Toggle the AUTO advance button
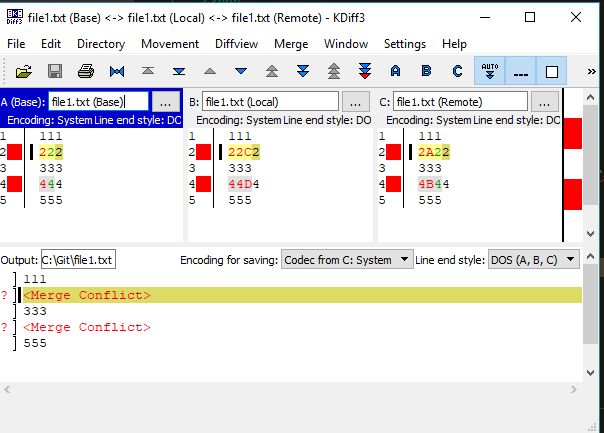Image resolution: width=604 pixels, height=433 pixels. click(490, 71)
